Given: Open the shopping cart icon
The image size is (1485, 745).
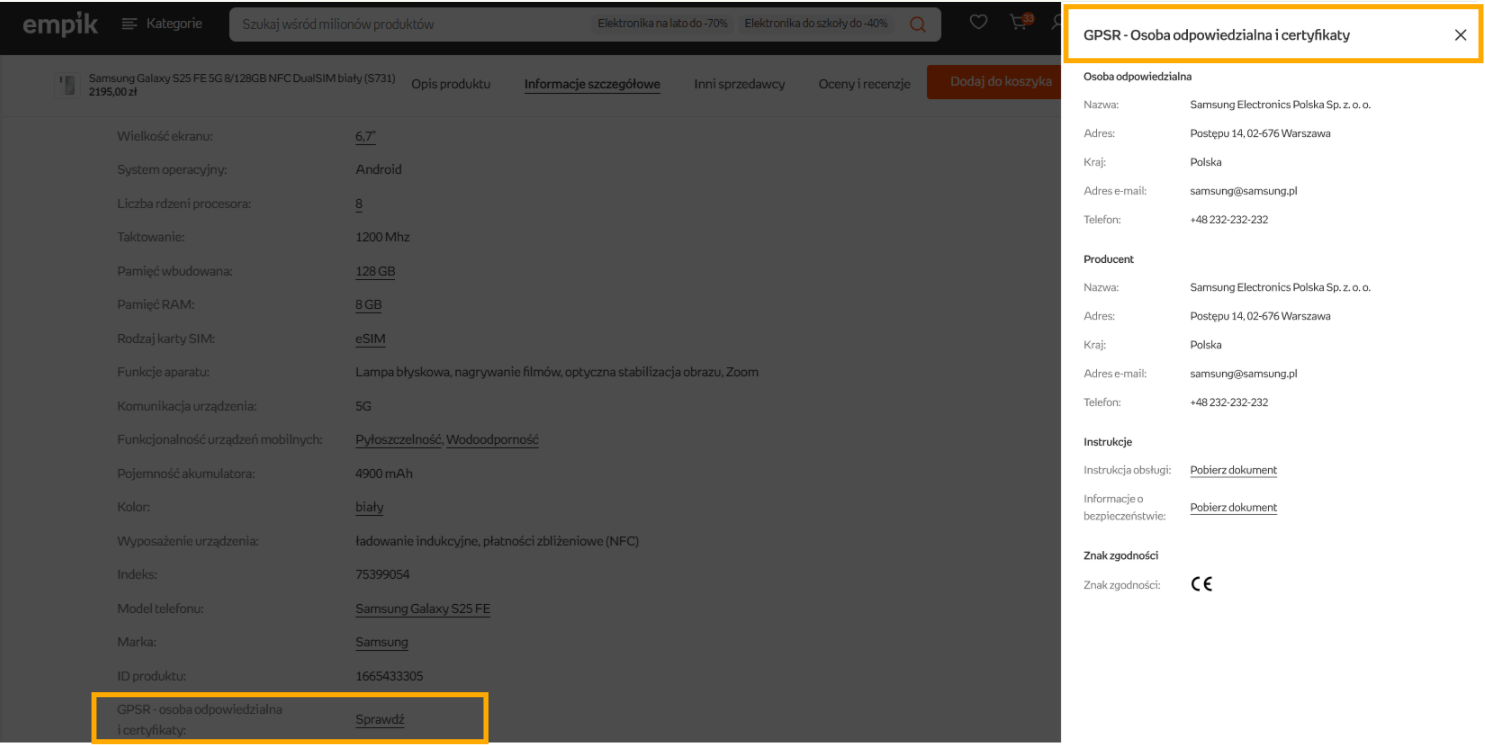Looking at the screenshot, I should (x=1020, y=22).
